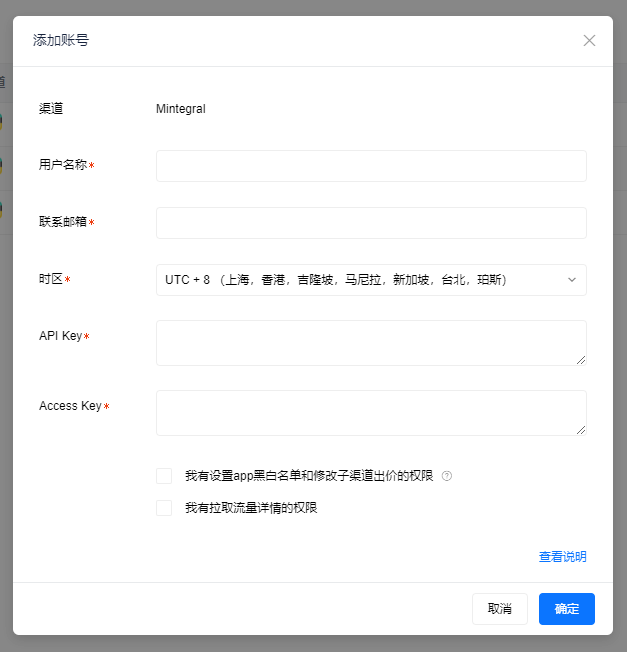Click the 我有拉取流量详情的权限 label text
The height and width of the screenshot is (652, 627).
pyautogui.click(x=251, y=508)
